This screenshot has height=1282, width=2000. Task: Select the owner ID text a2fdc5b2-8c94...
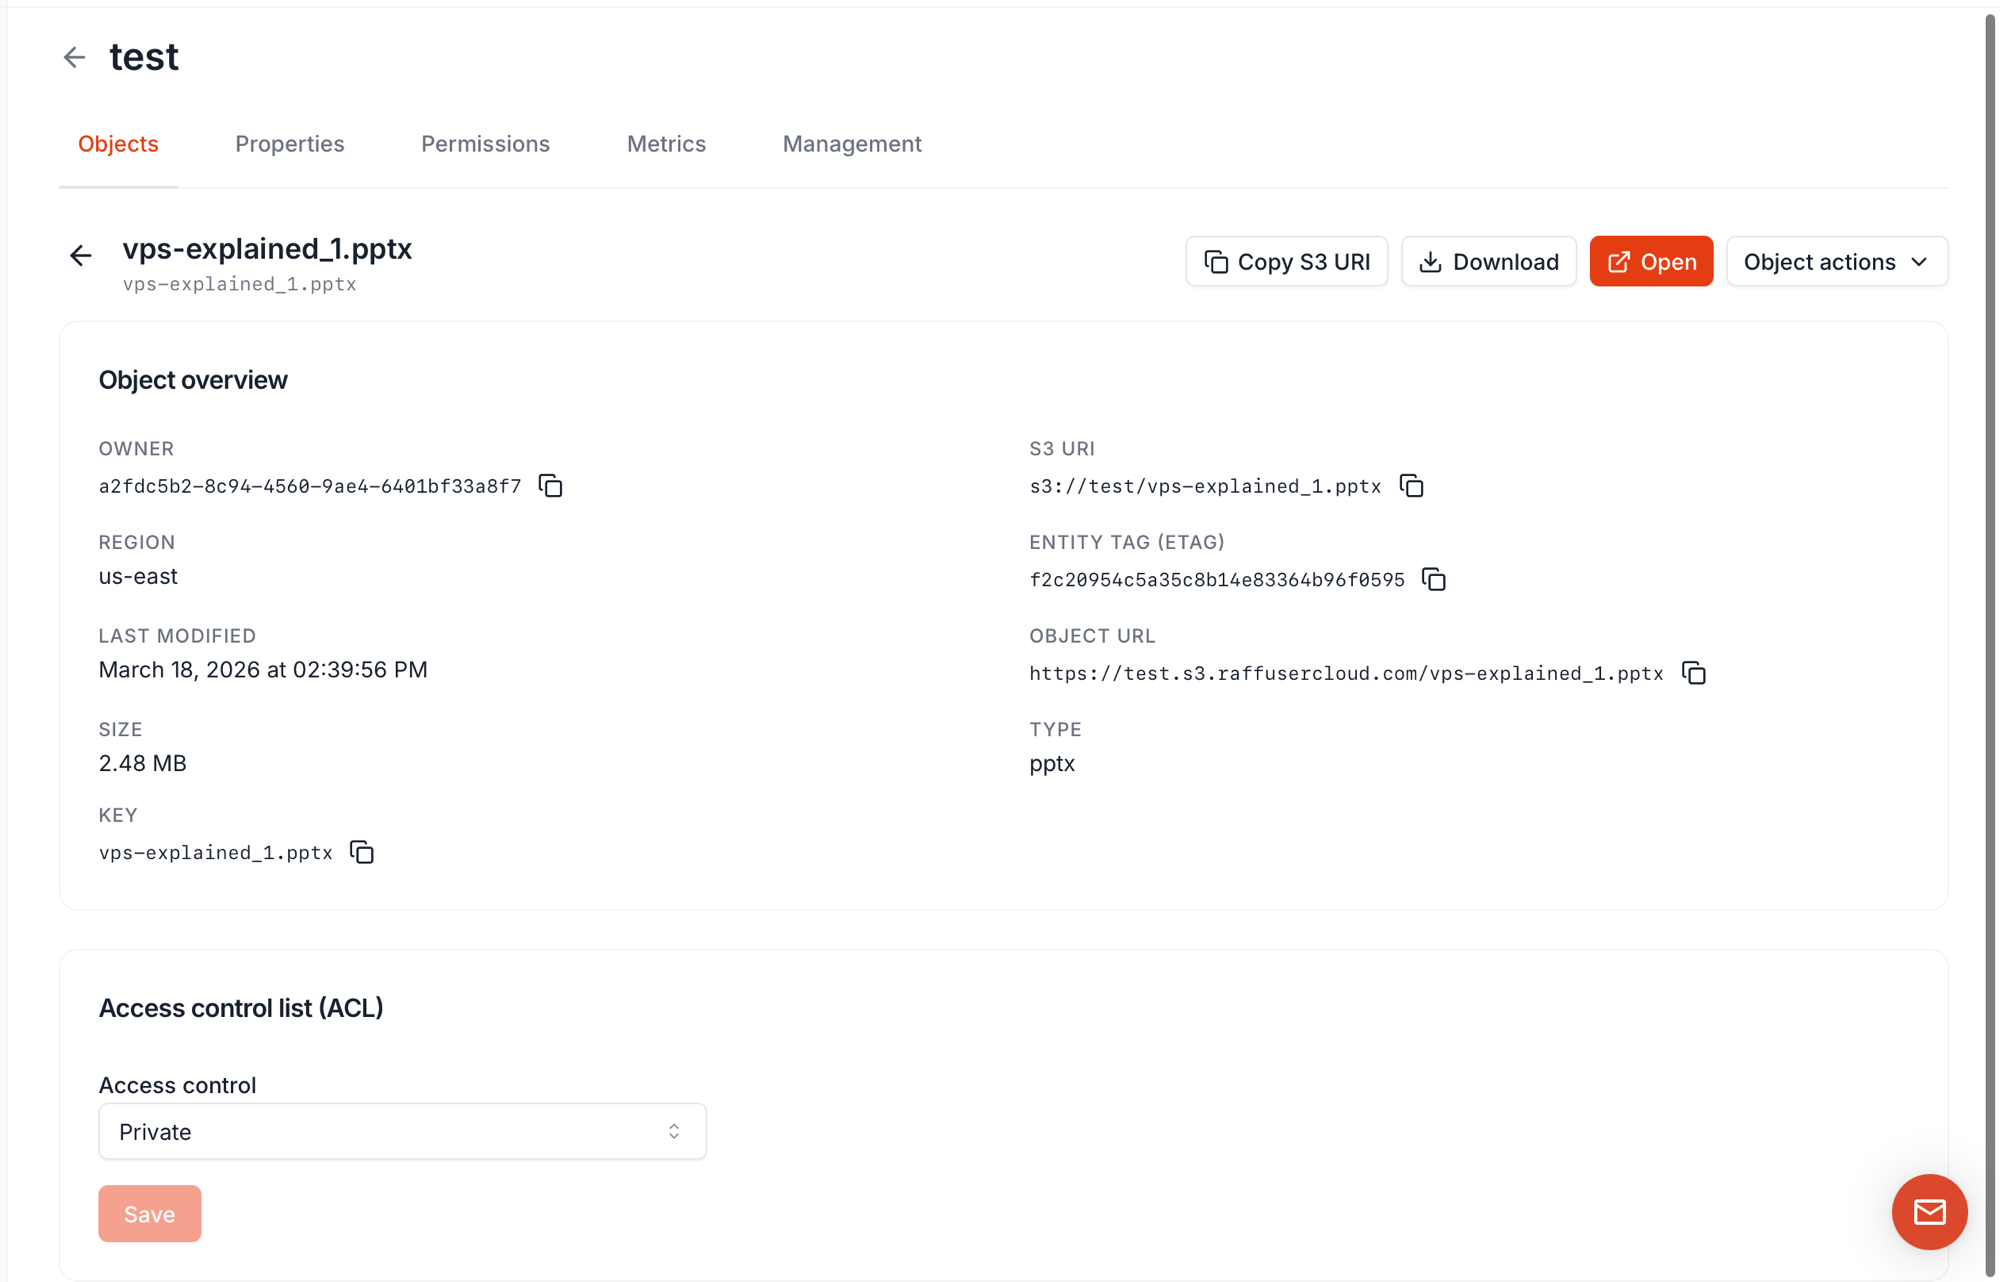[310, 486]
